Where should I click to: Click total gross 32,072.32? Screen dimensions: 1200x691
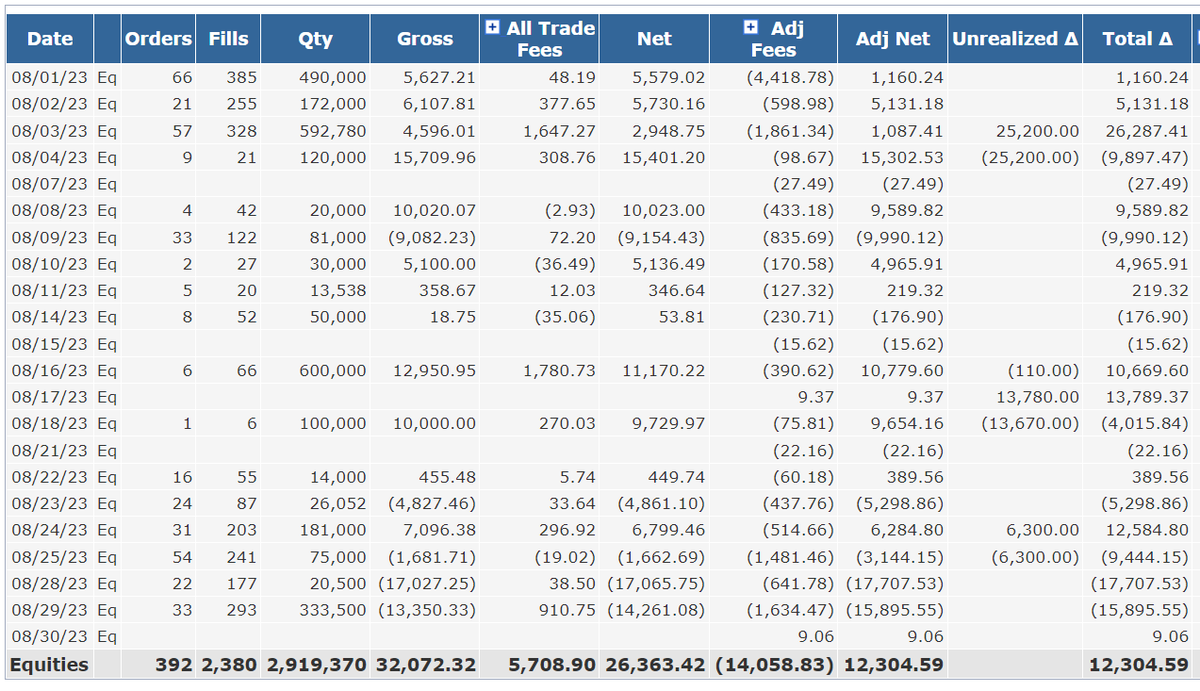pyautogui.click(x=426, y=664)
